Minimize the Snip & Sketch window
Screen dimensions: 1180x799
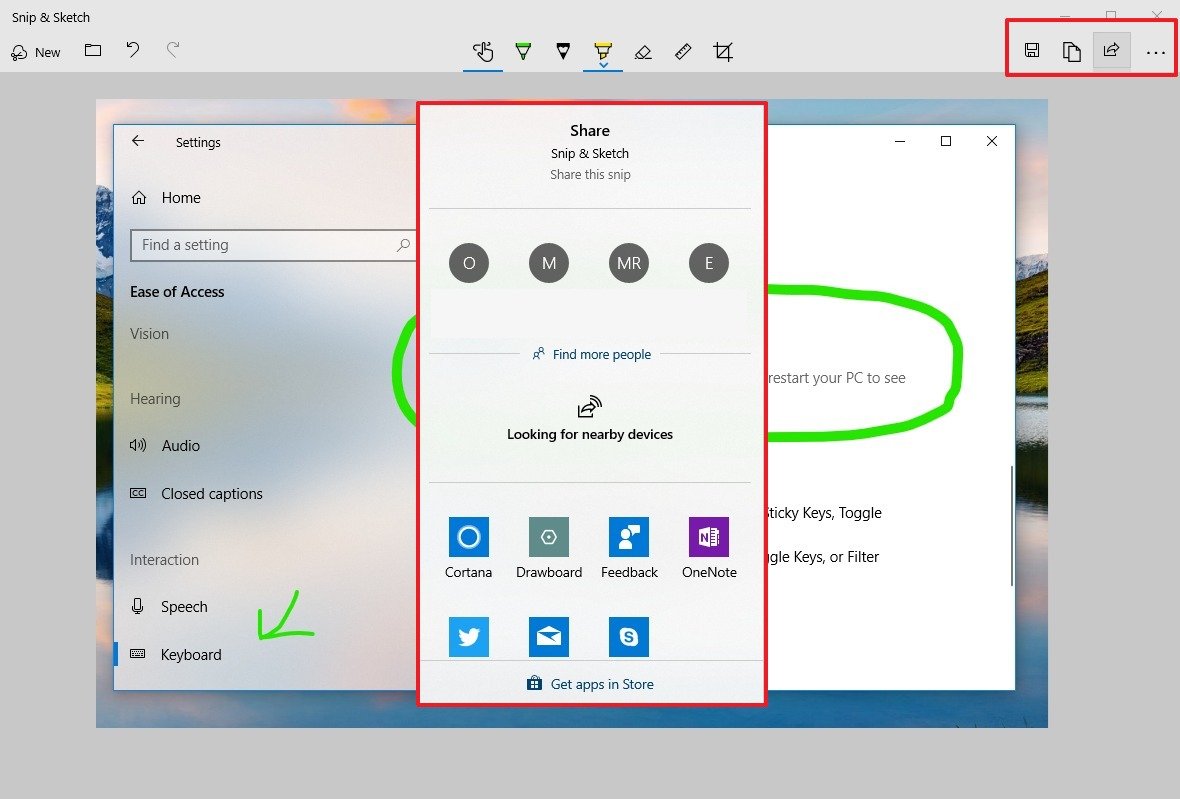pyautogui.click(x=1065, y=14)
